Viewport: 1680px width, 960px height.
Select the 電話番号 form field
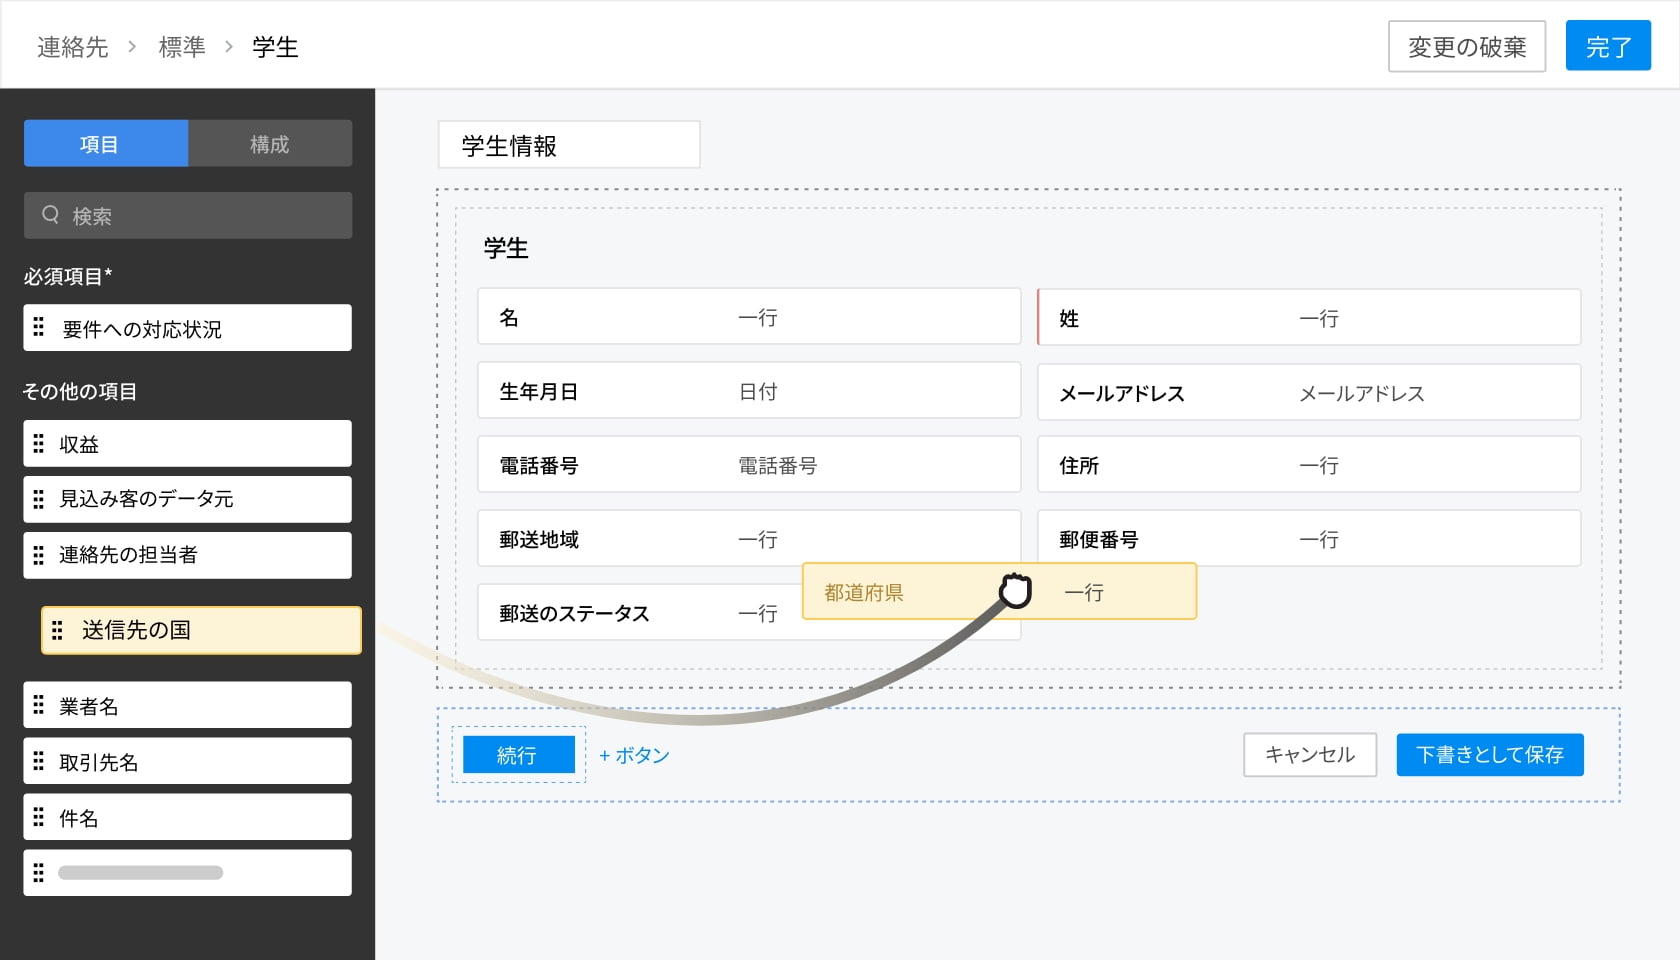tap(749, 465)
